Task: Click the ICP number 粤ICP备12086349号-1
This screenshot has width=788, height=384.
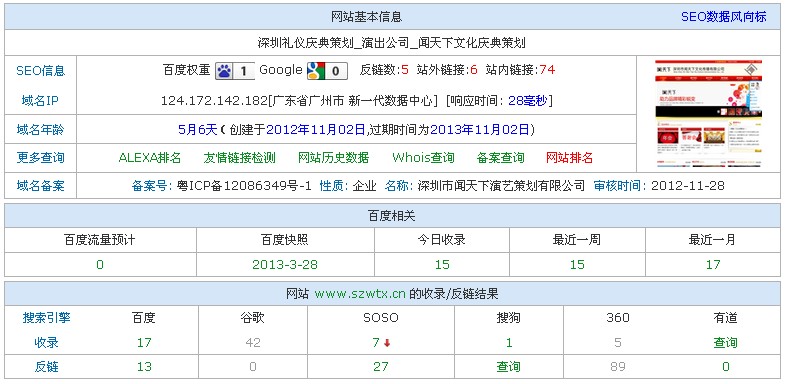Action: coord(244,186)
